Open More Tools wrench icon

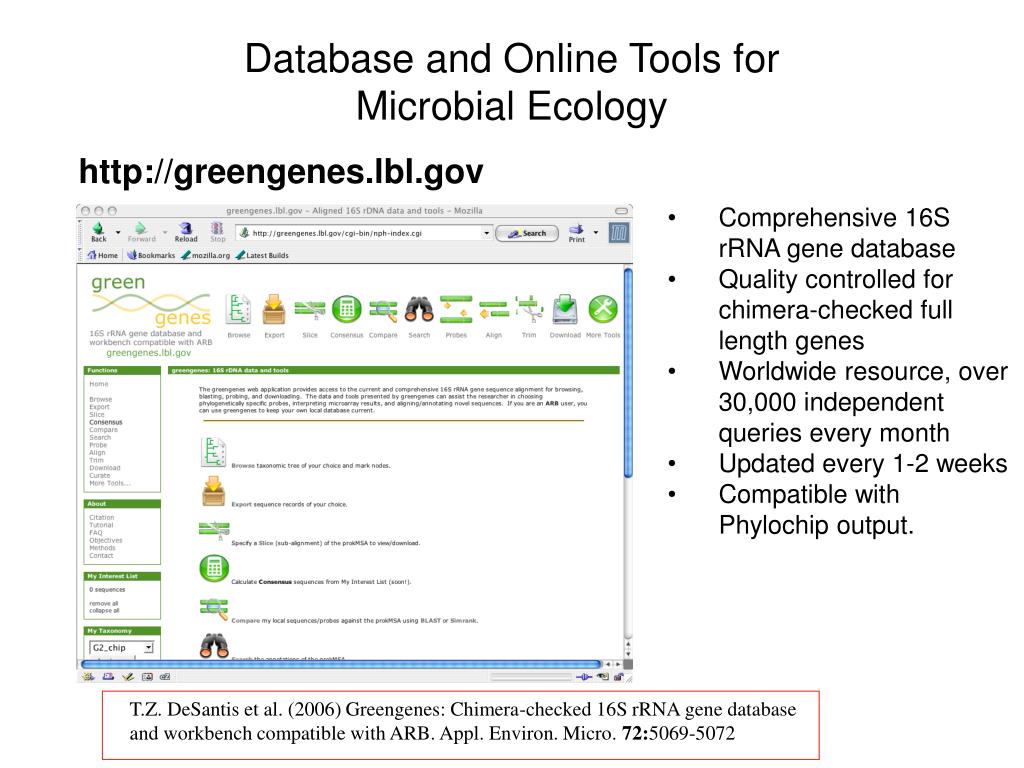coord(603,309)
